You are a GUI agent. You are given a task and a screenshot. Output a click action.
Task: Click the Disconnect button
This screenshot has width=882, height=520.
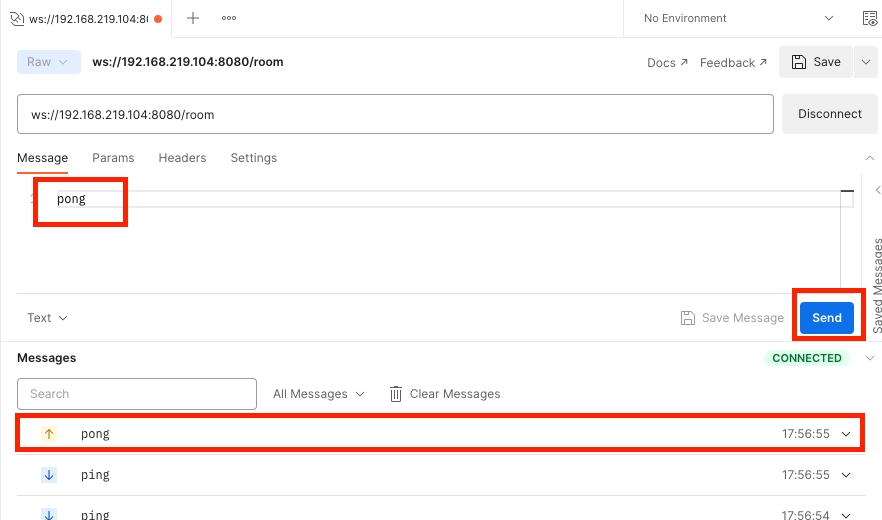click(x=830, y=114)
